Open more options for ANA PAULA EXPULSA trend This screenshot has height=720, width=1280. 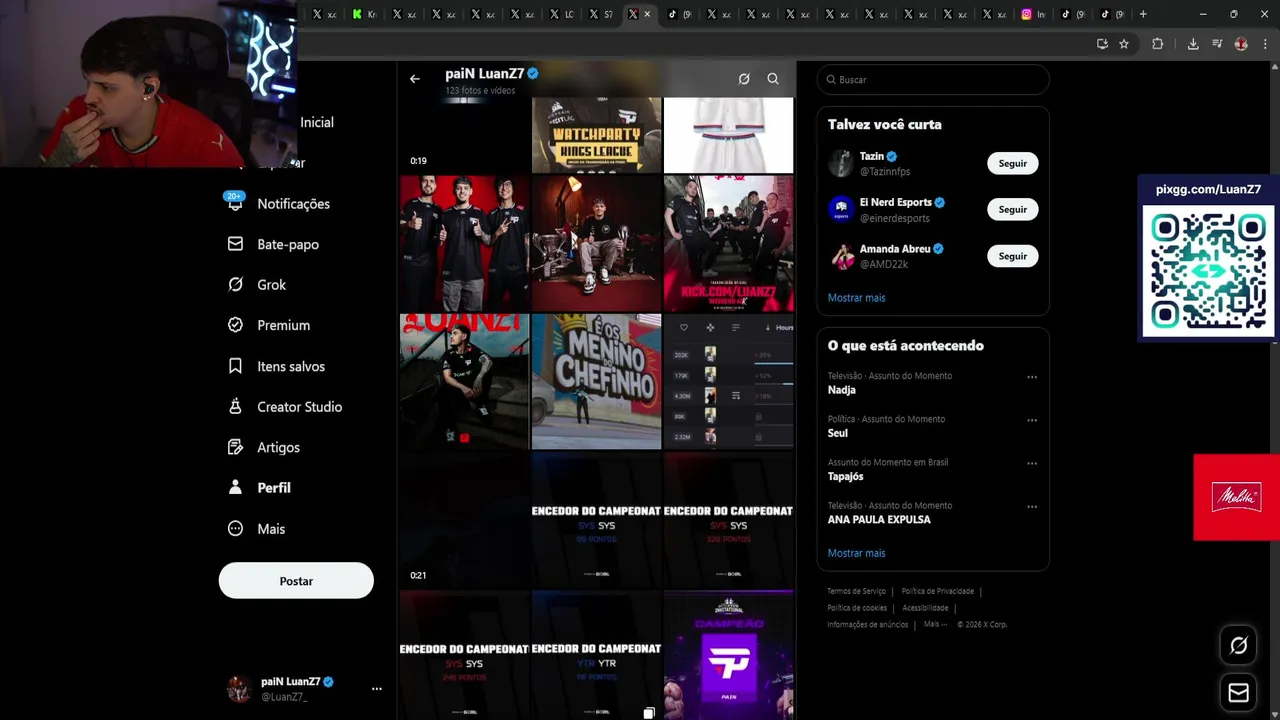coord(1032,506)
